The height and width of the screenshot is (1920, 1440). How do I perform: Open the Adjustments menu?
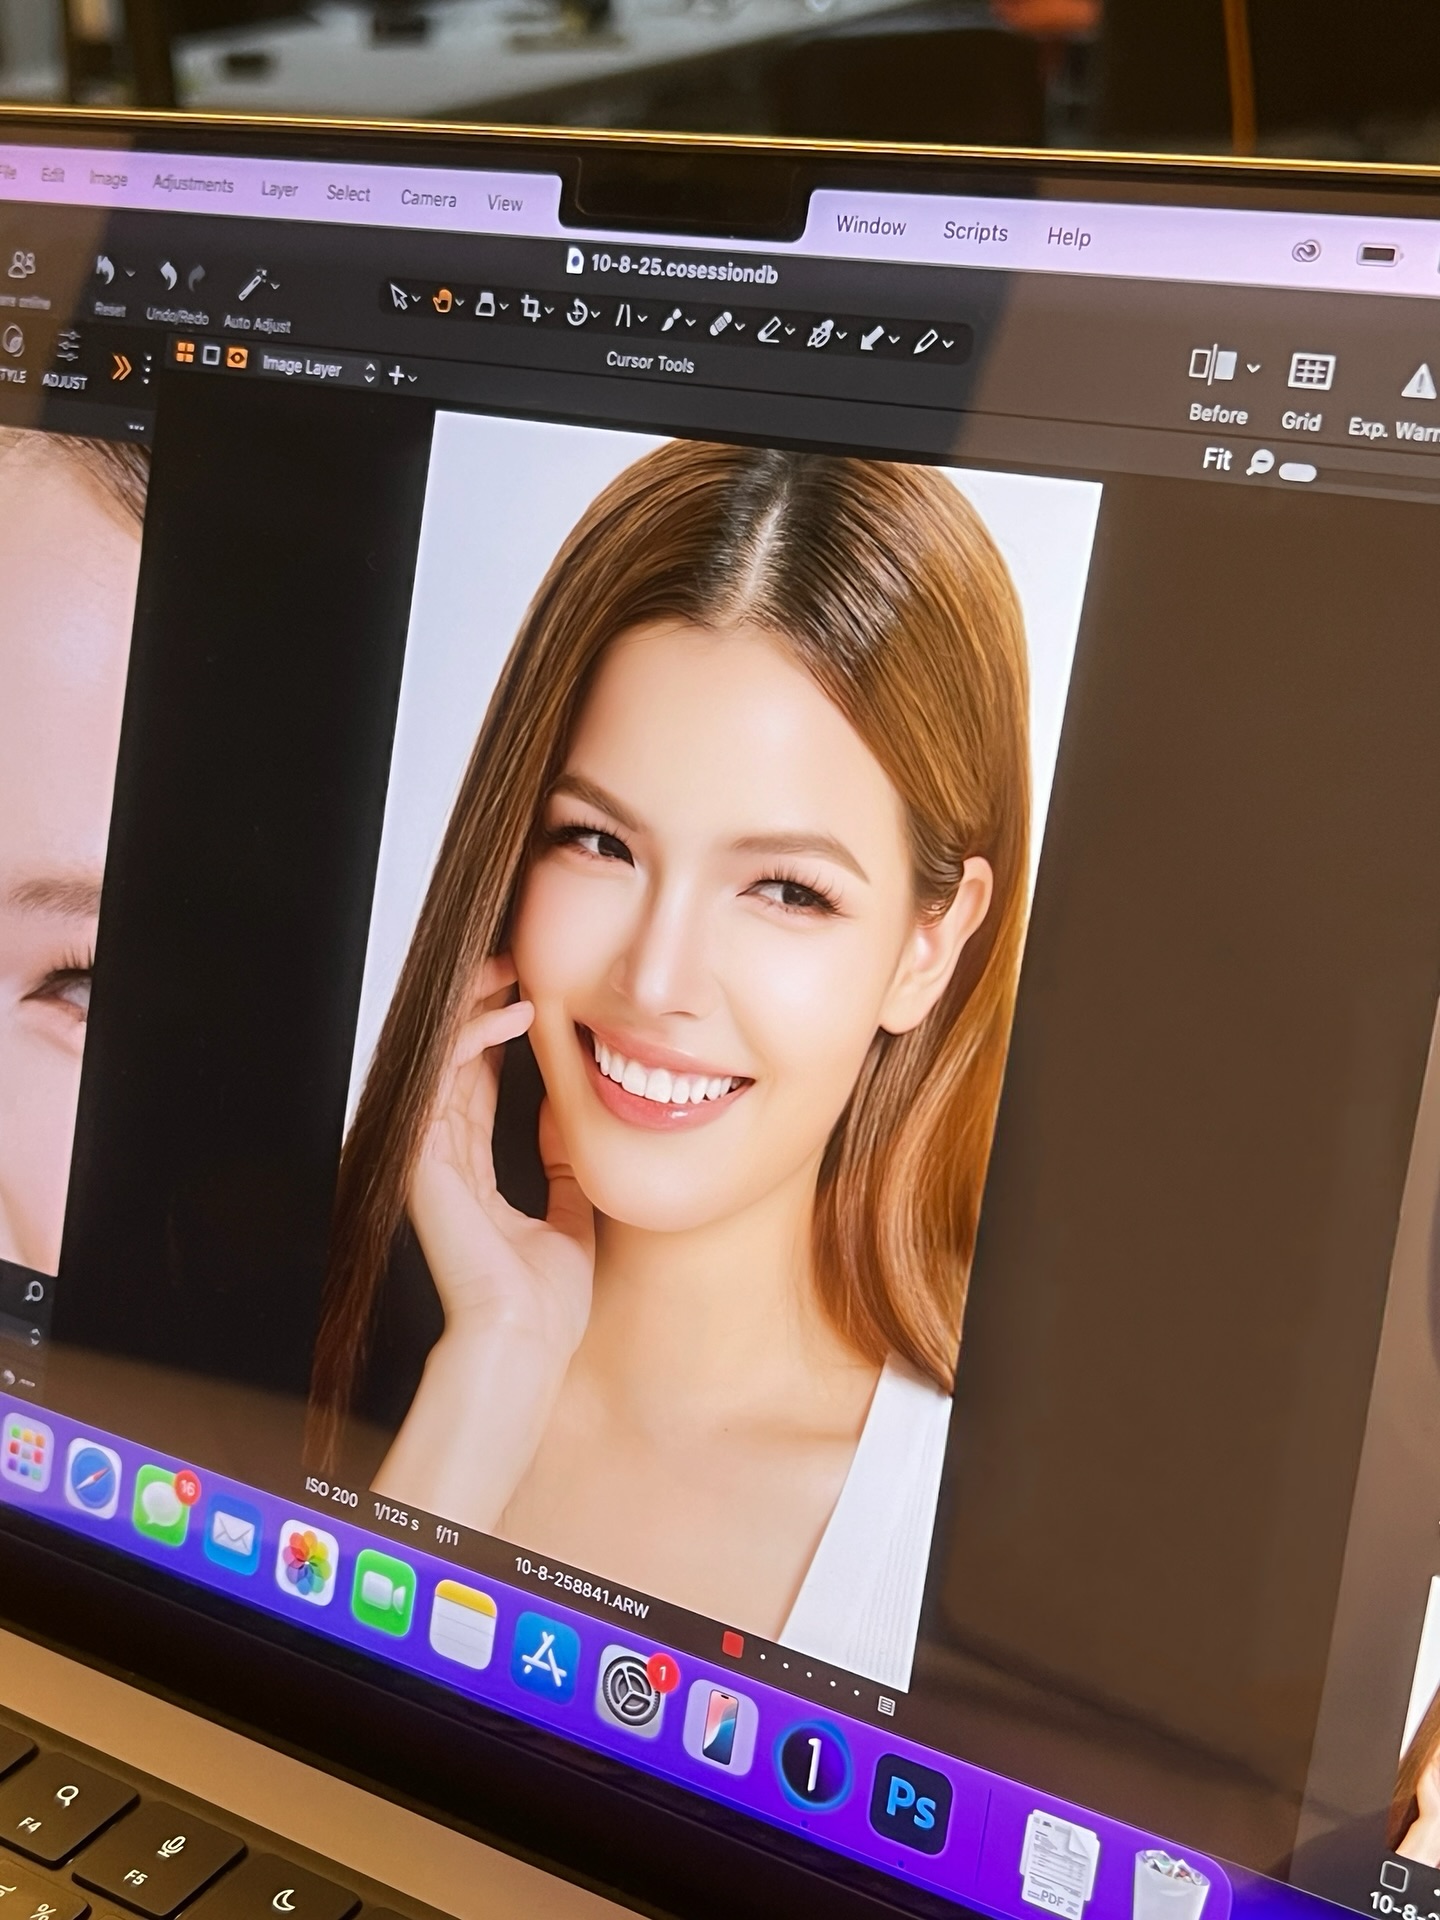193,184
